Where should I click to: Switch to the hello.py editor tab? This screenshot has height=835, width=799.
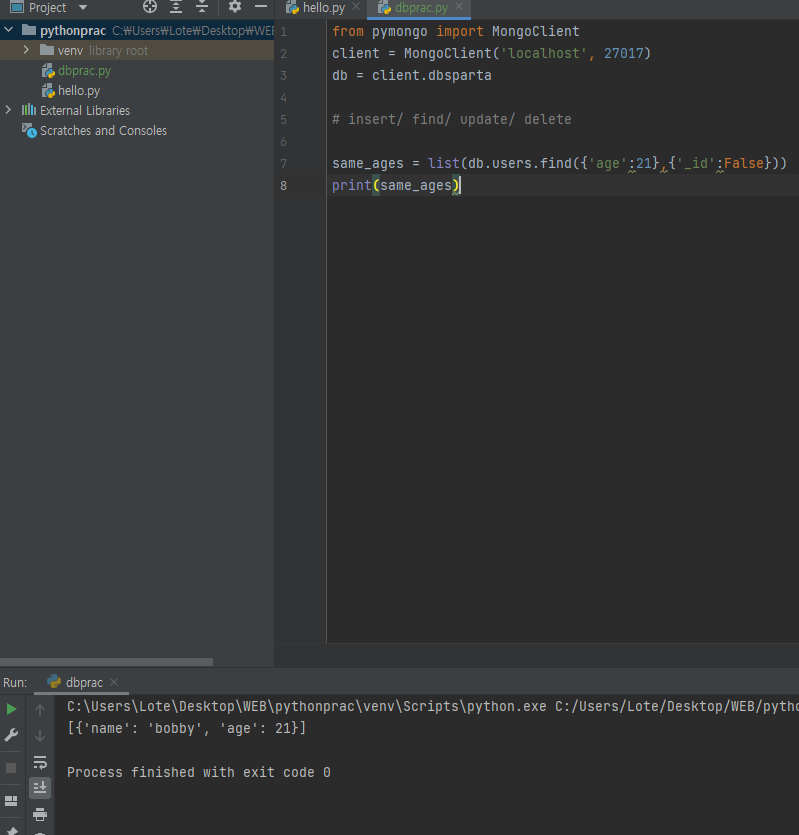323,8
